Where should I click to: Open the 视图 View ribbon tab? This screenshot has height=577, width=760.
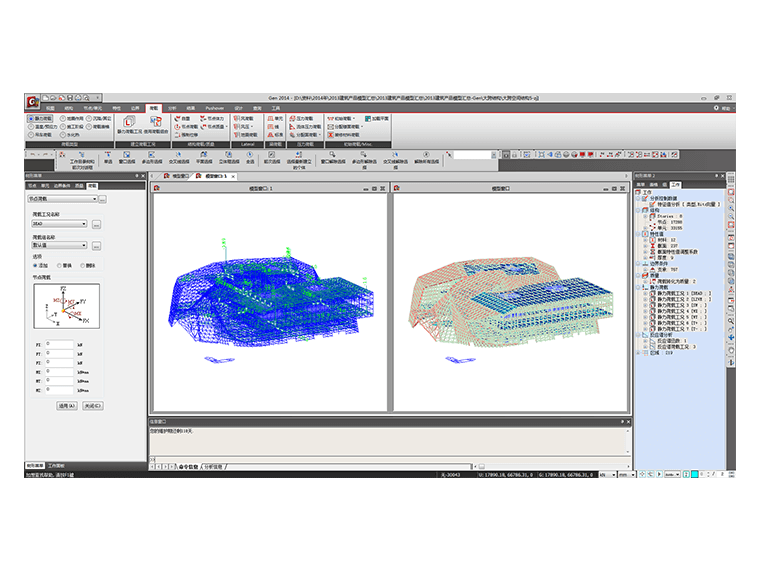(50, 108)
